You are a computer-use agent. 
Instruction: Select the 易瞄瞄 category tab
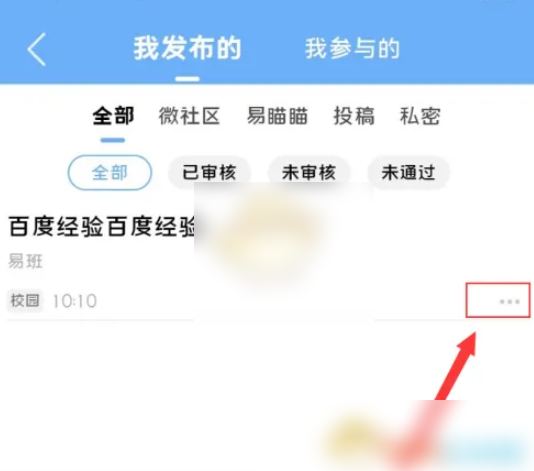click(x=277, y=116)
